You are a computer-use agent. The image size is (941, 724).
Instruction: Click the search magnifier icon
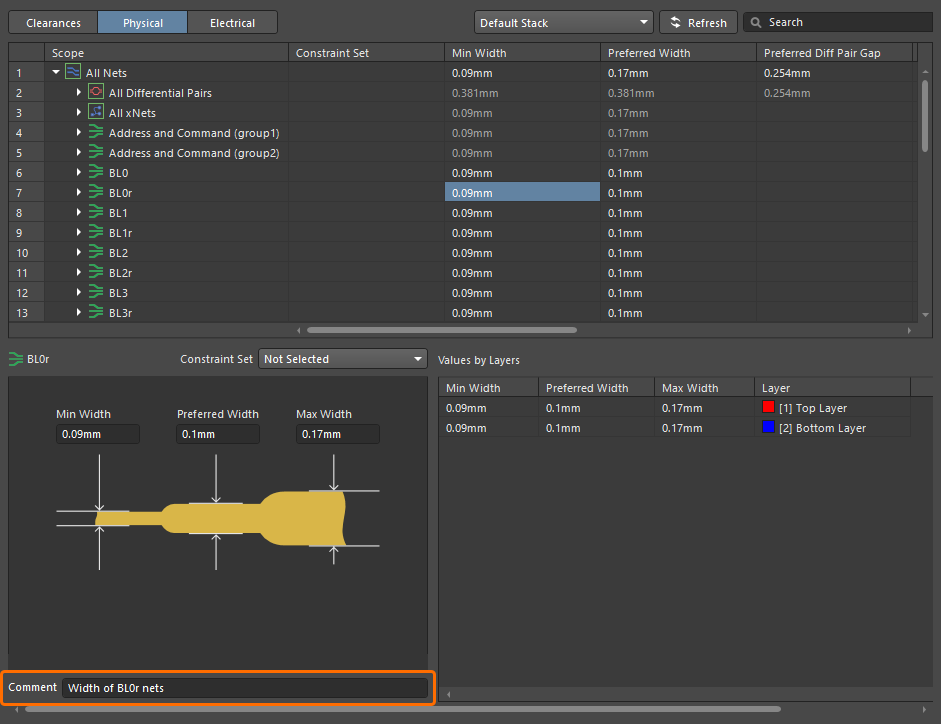click(756, 22)
